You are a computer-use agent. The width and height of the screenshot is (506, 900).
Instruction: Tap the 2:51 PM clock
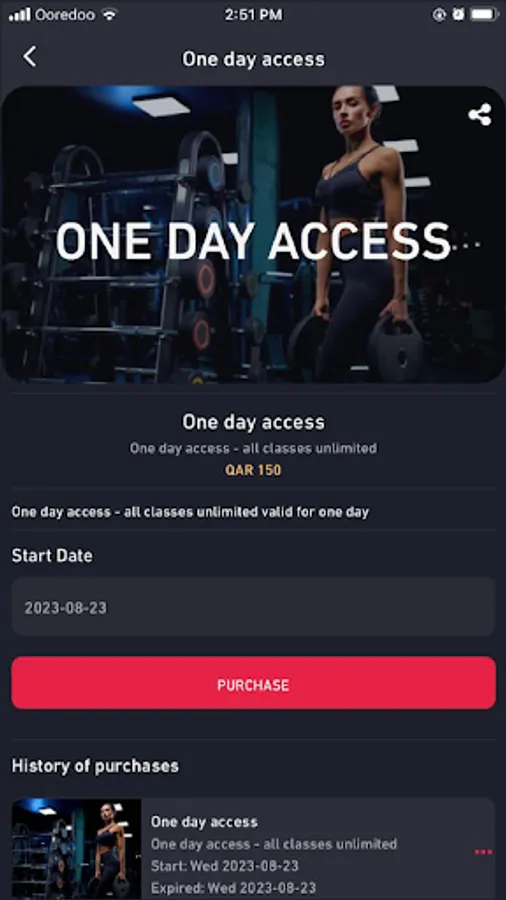pos(253,15)
